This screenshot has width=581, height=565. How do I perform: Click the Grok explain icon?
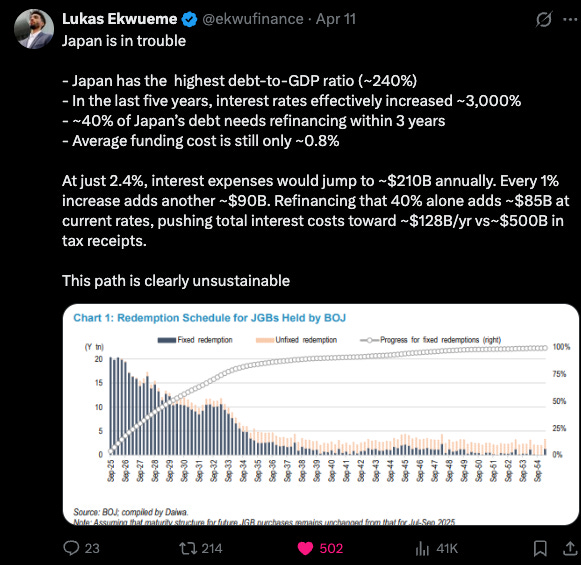[x=544, y=19]
